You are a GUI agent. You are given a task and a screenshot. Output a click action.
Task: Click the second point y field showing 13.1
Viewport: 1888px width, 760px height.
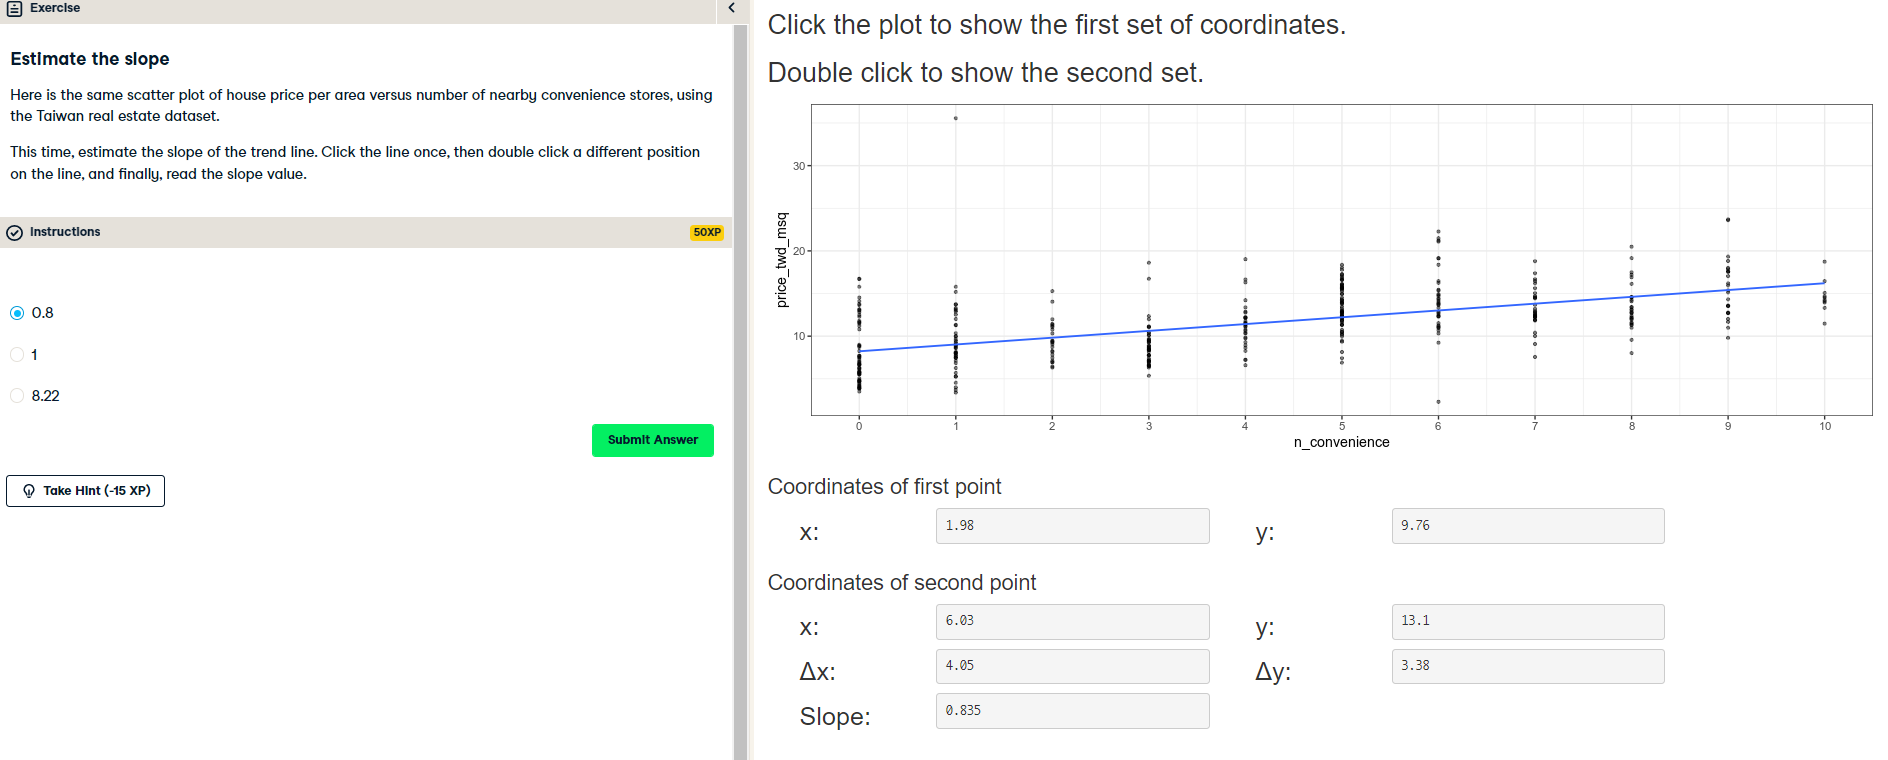[1528, 622]
